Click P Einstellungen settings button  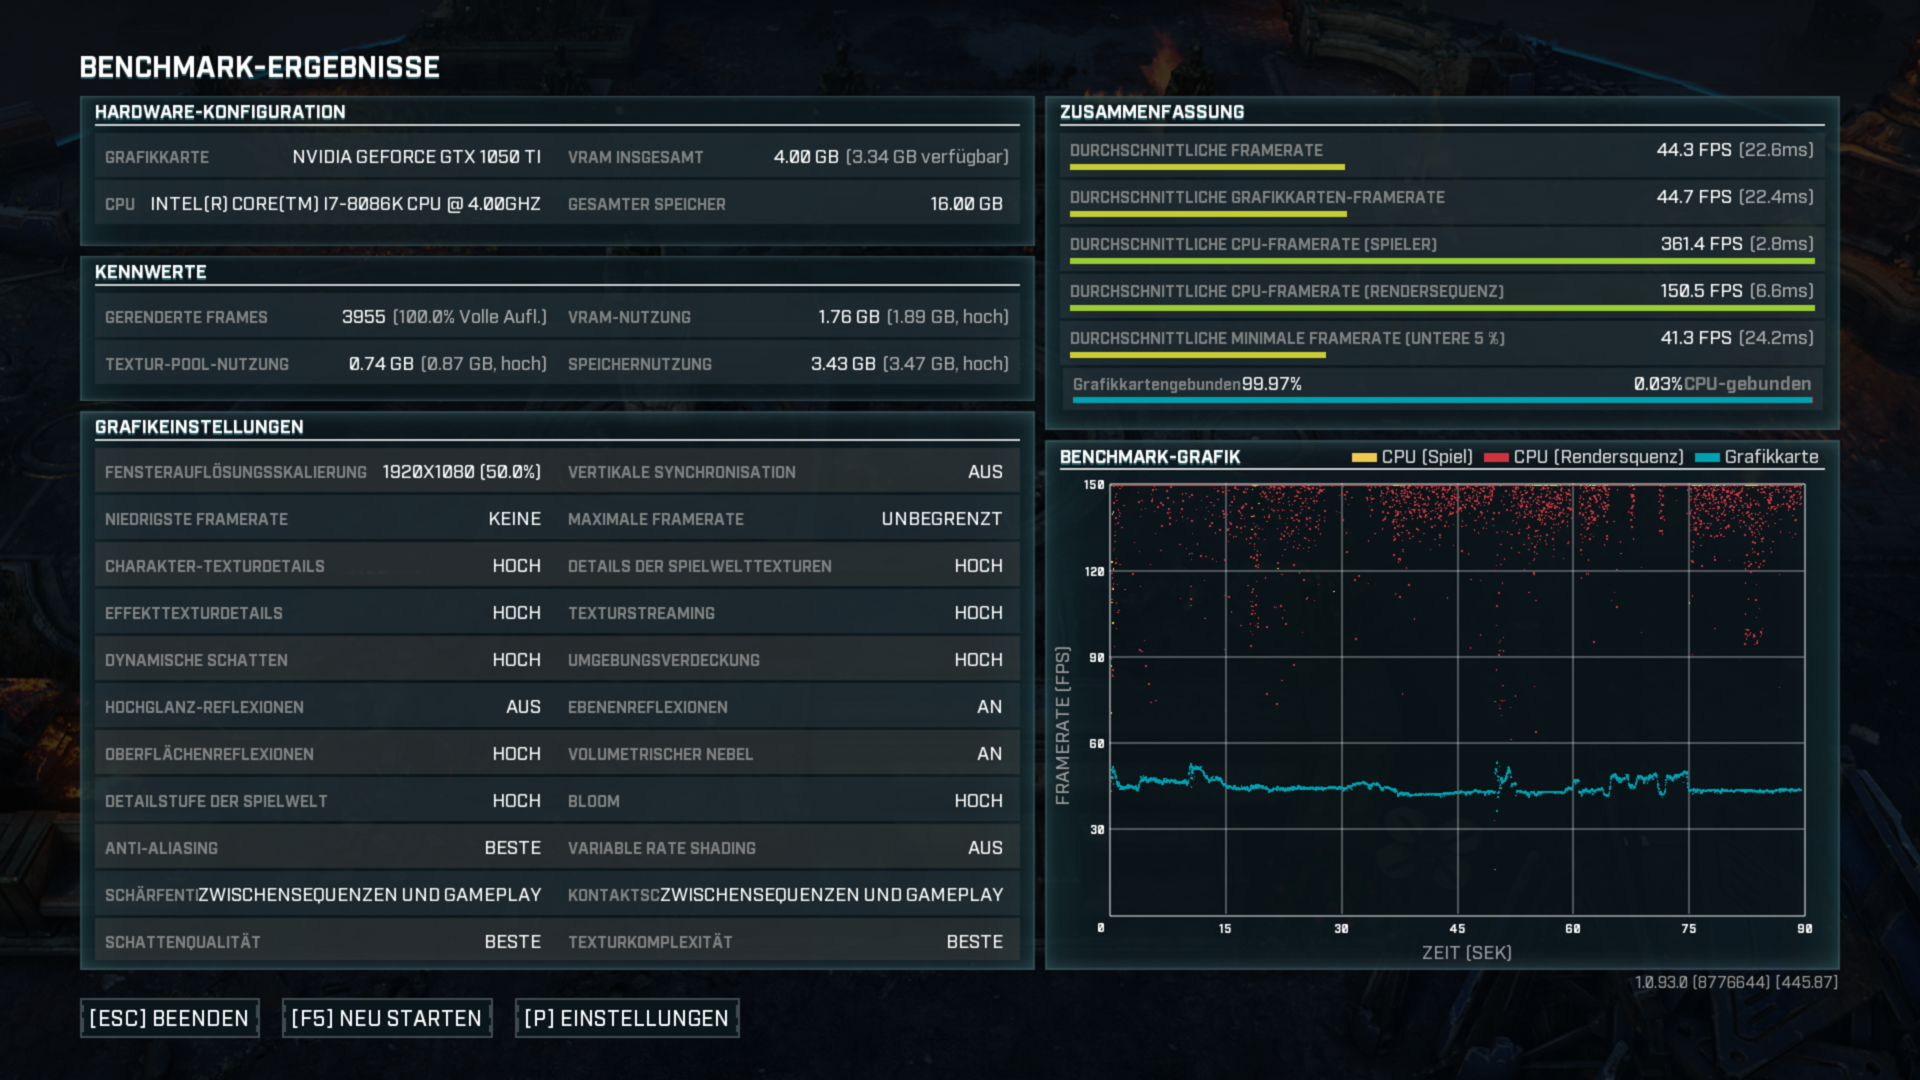click(628, 1017)
